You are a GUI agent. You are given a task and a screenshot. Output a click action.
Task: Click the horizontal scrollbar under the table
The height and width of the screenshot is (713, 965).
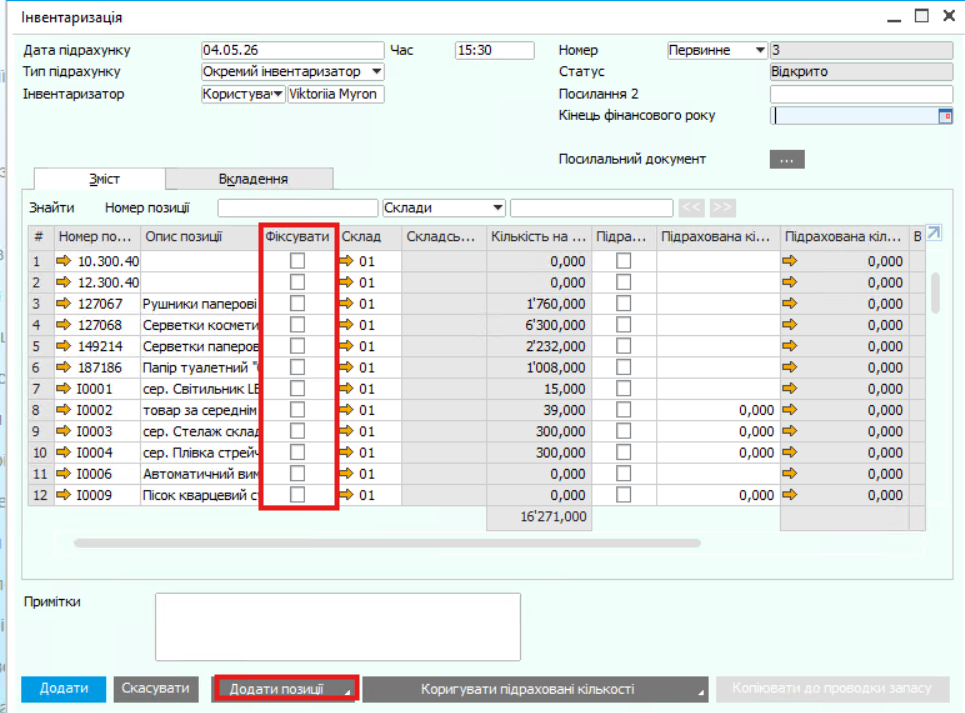(387, 543)
